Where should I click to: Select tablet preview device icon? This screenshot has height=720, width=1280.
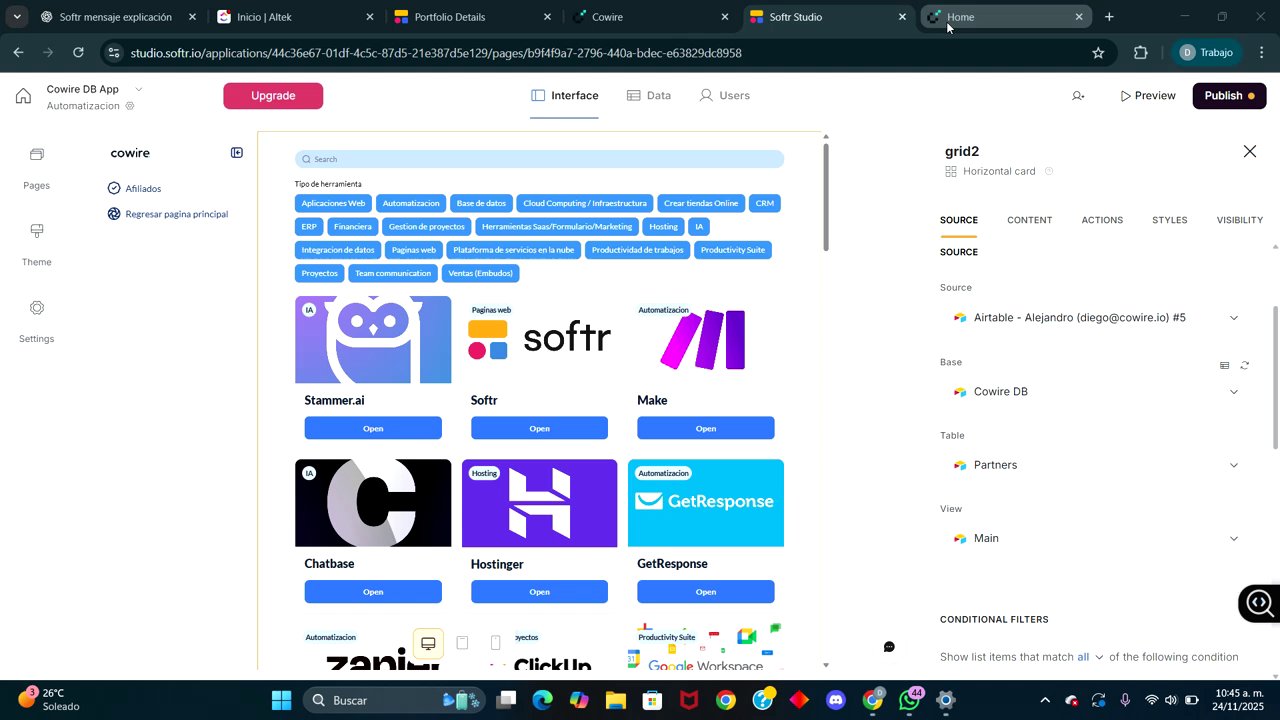462,643
